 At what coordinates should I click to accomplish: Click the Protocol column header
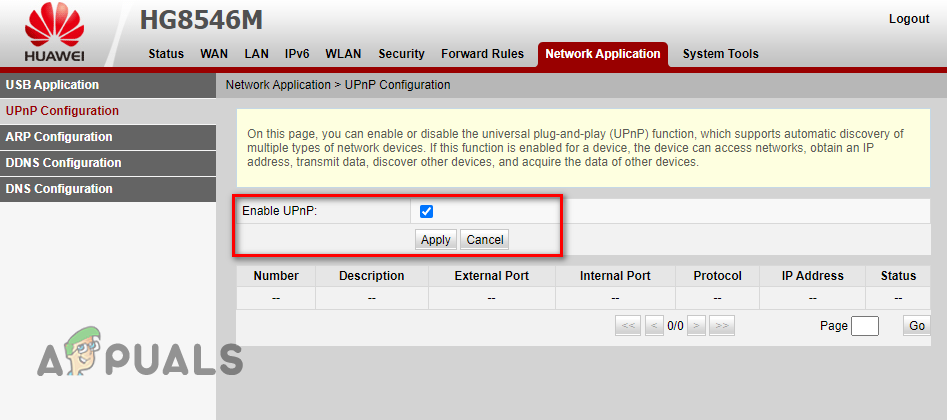[717, 276]
